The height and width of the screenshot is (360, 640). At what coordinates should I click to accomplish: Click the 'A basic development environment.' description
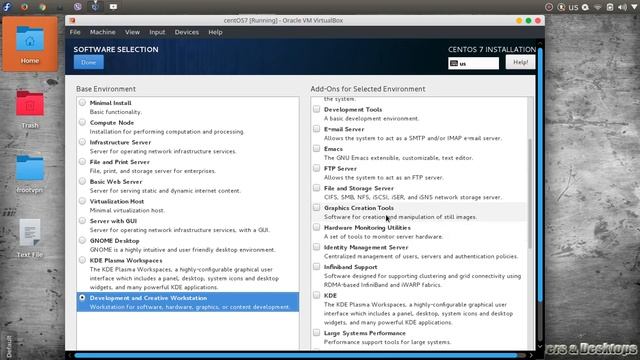pos(371,118)
